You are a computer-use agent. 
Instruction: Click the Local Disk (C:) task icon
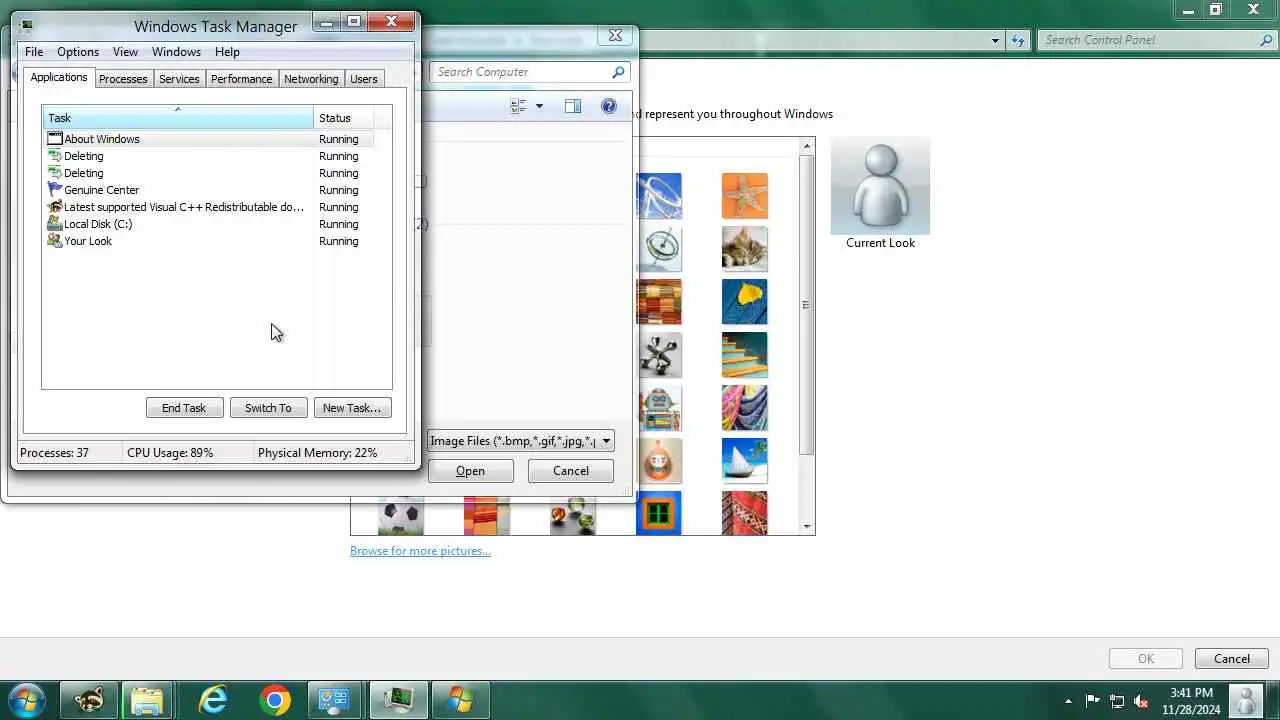(x=55, y=224)
